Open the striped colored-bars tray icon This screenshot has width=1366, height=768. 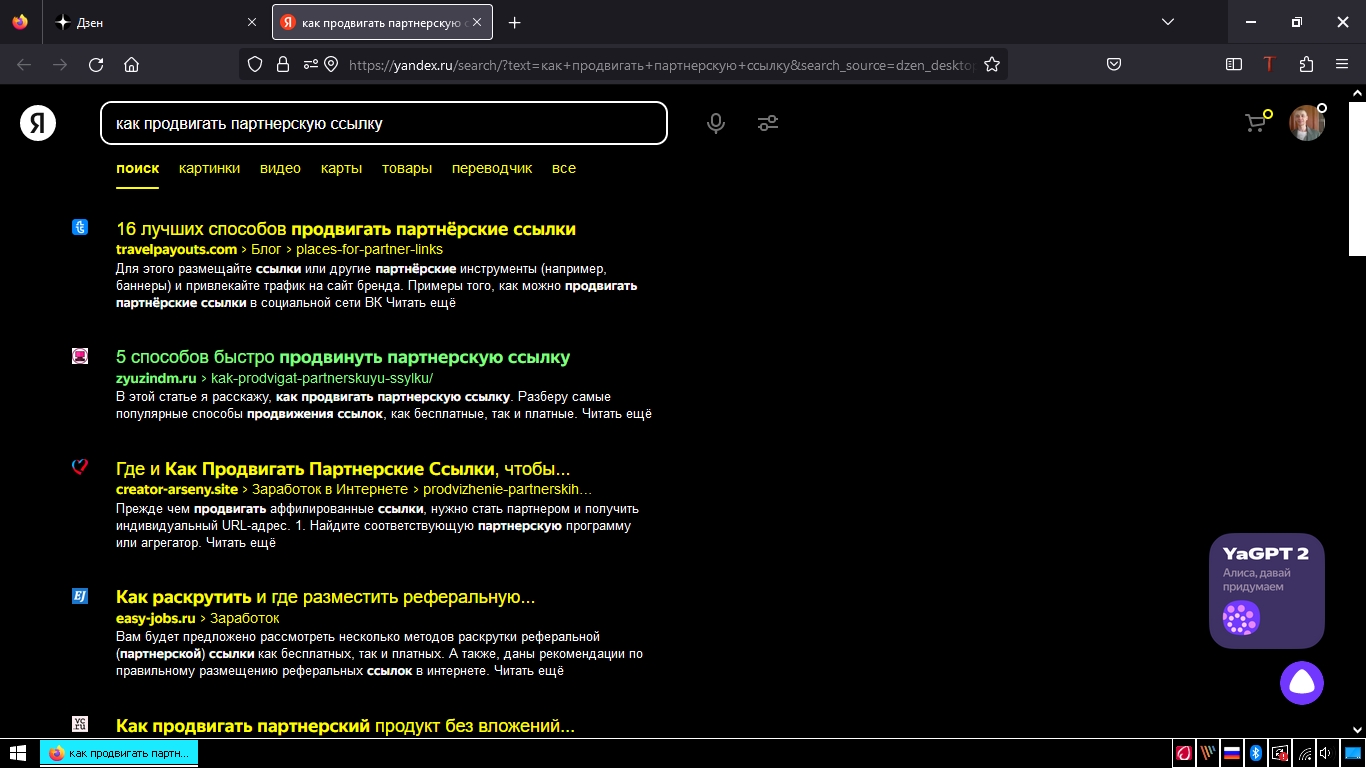click(x=1208, y=753)
